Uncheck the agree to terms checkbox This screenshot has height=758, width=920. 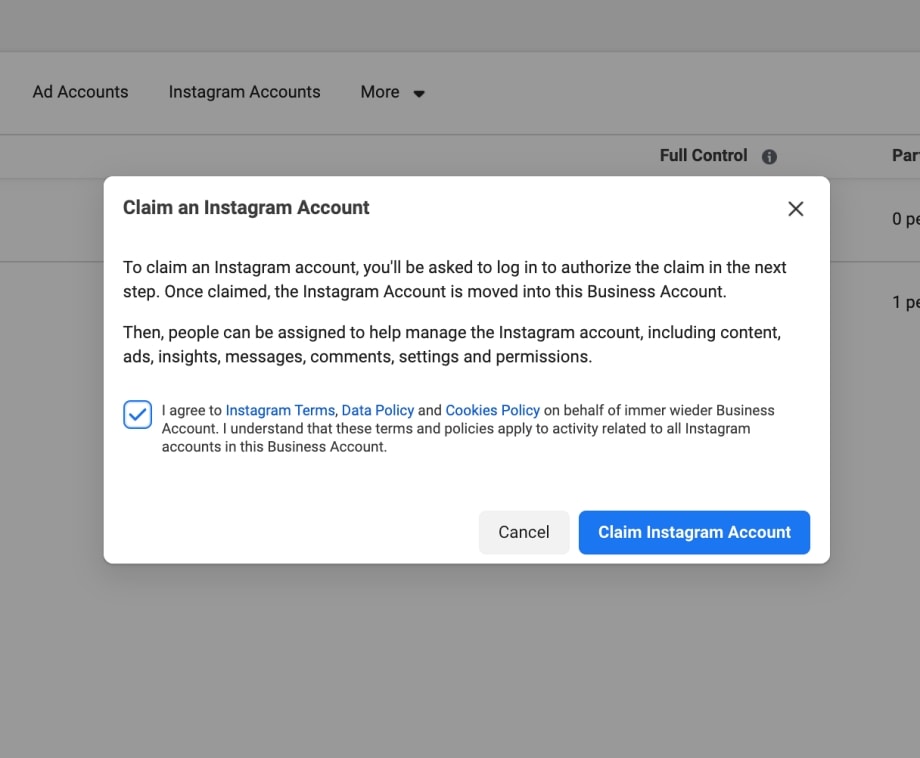point(137,414)
